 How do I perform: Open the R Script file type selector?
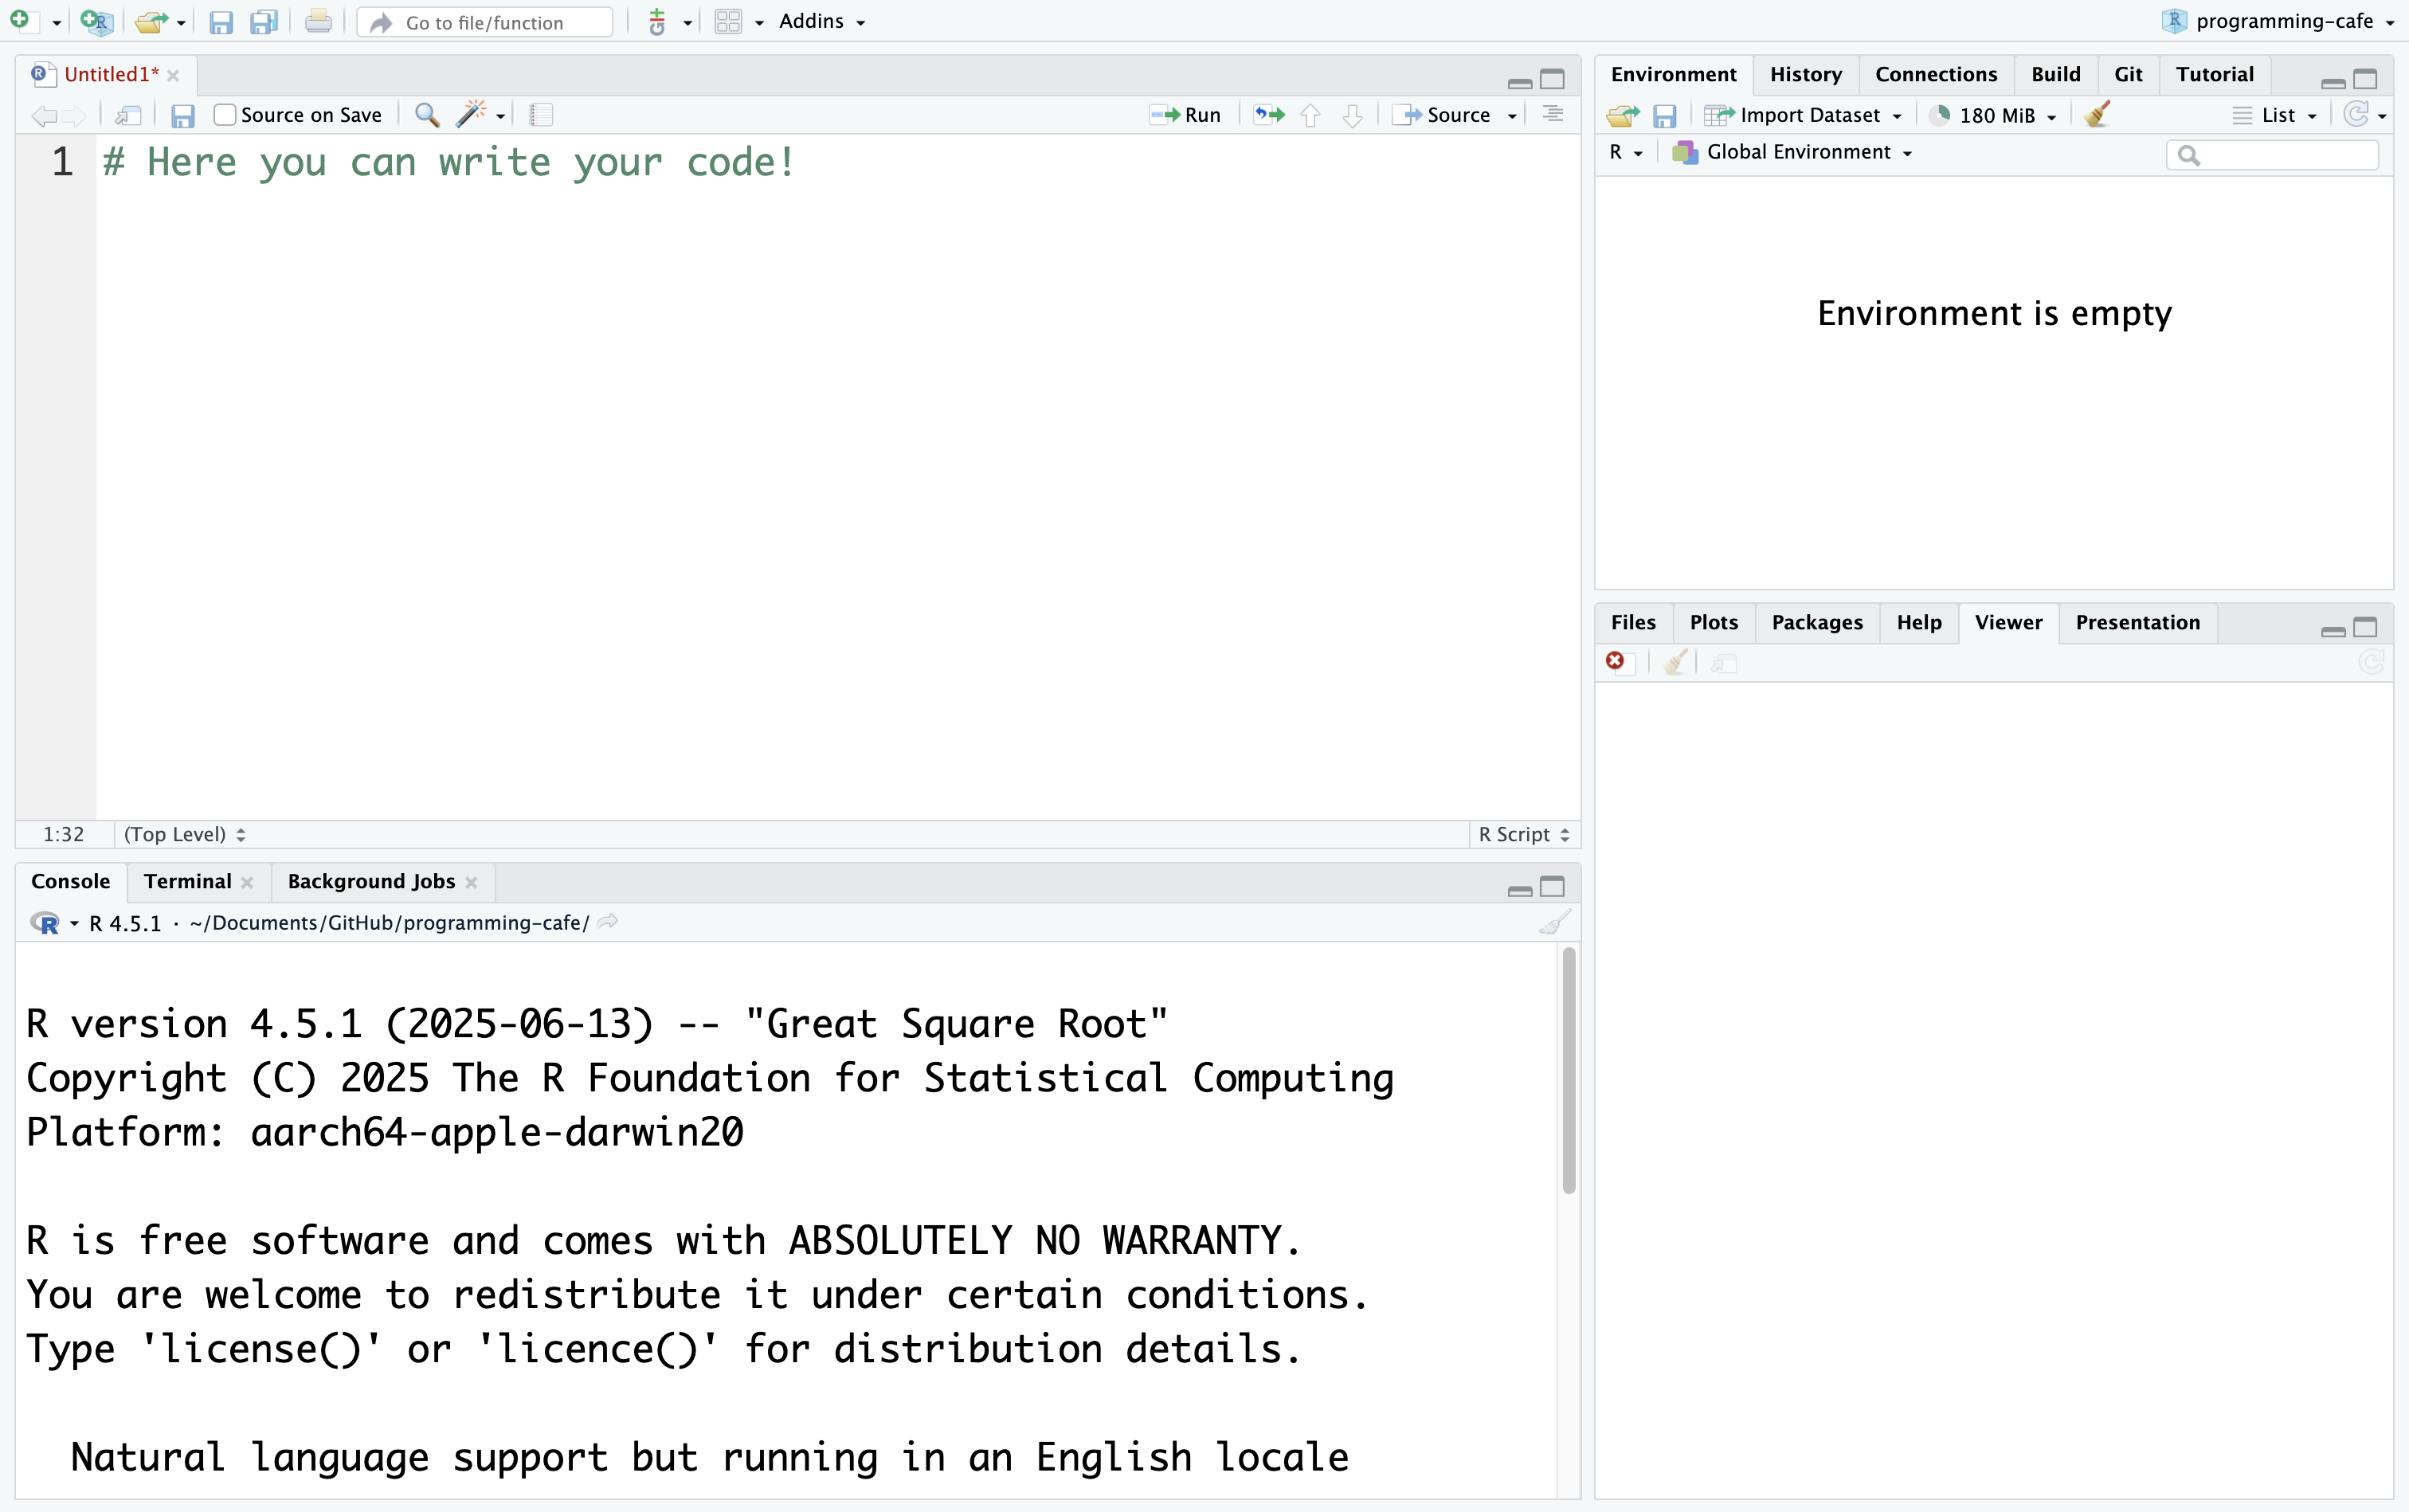click(x=1522, y=834)
